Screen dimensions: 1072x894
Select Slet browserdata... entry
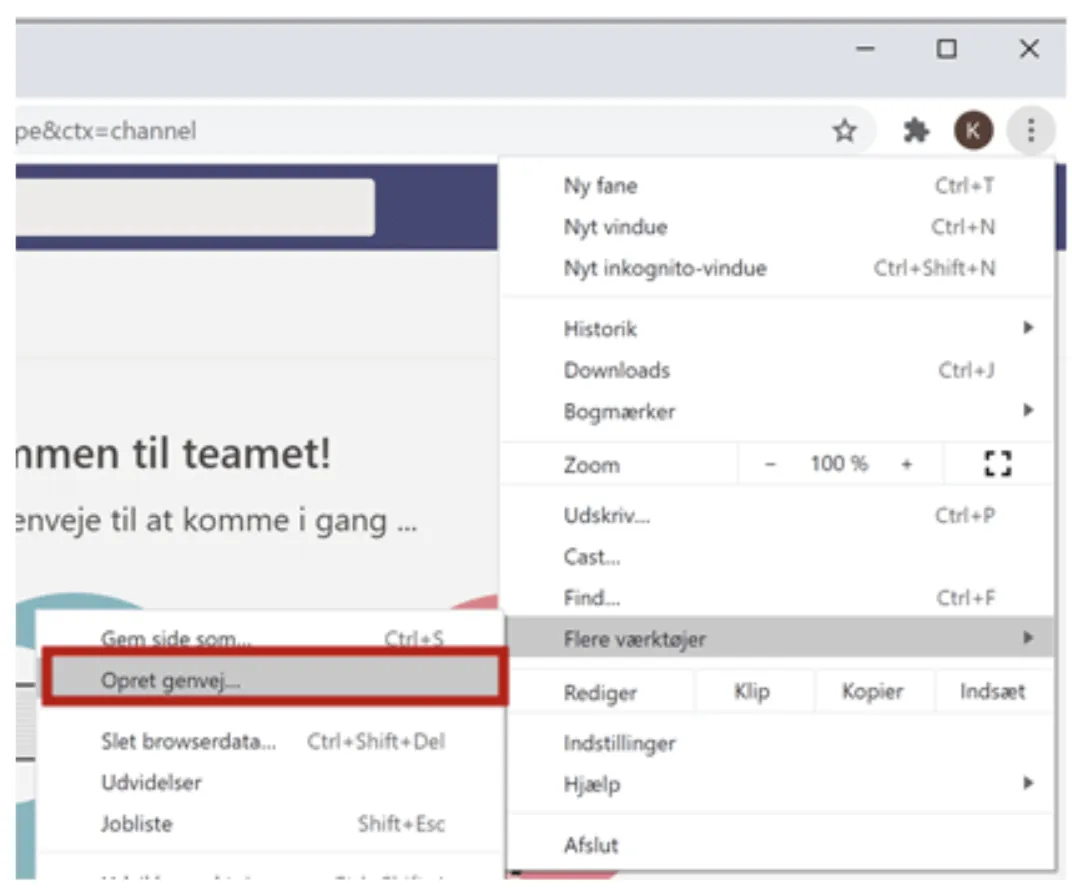271,742
